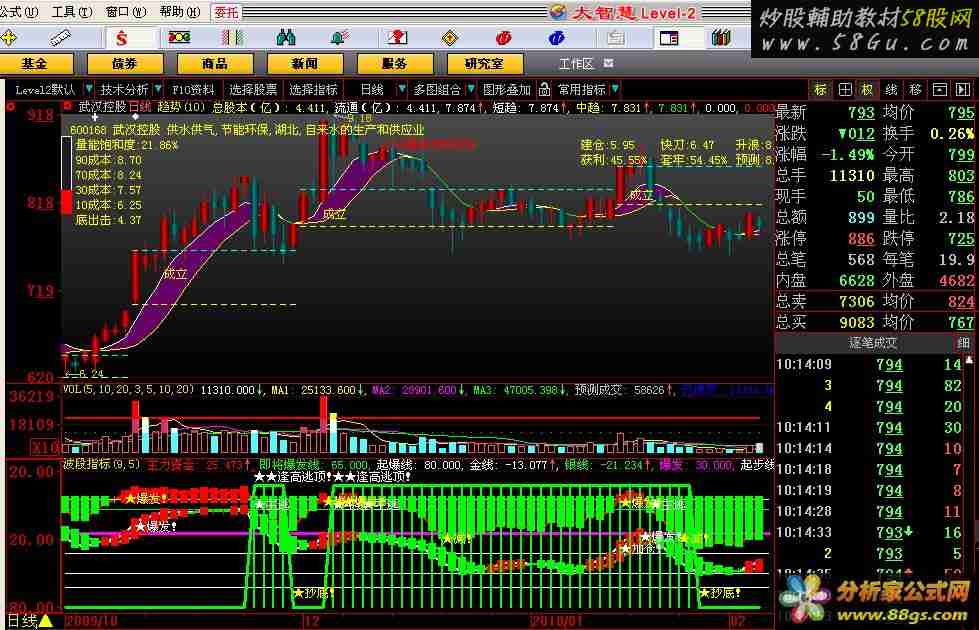979x630 pixels.
Task: Open the 帮助 menu
Action: (x=180, y=11)
